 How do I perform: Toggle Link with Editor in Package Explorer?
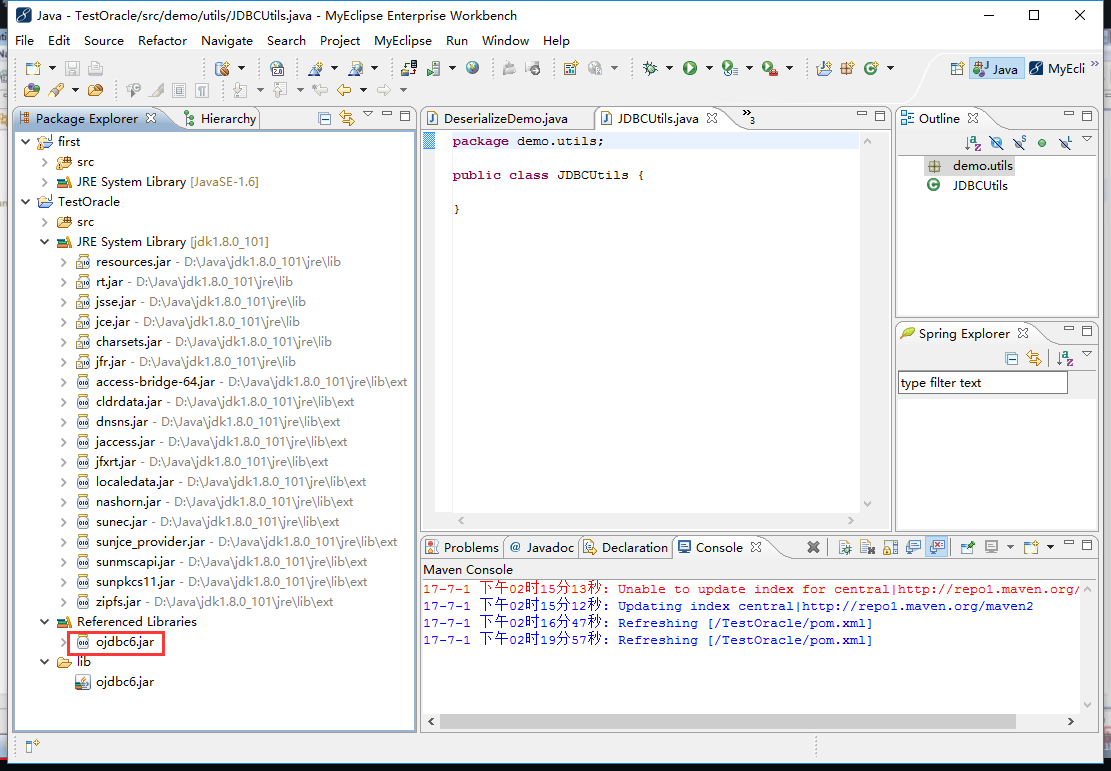[347, 119]
